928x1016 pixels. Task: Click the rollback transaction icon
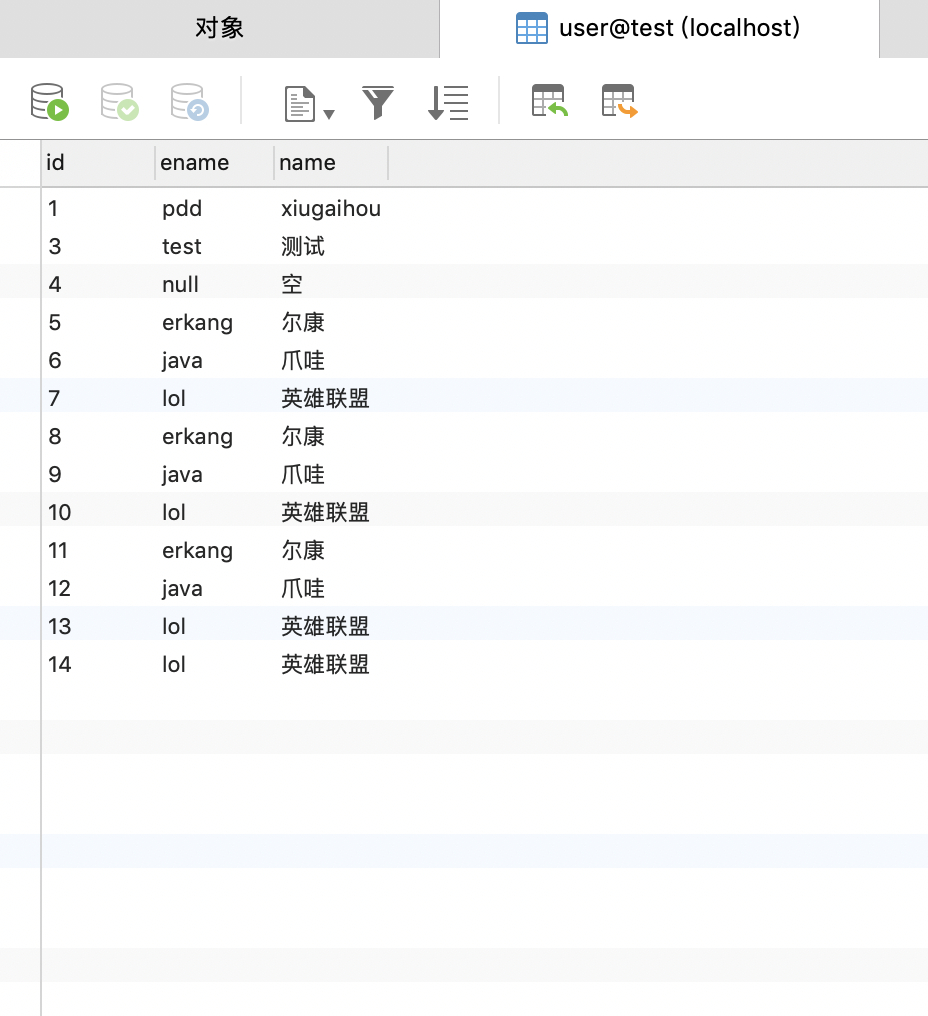click(190, 102)
